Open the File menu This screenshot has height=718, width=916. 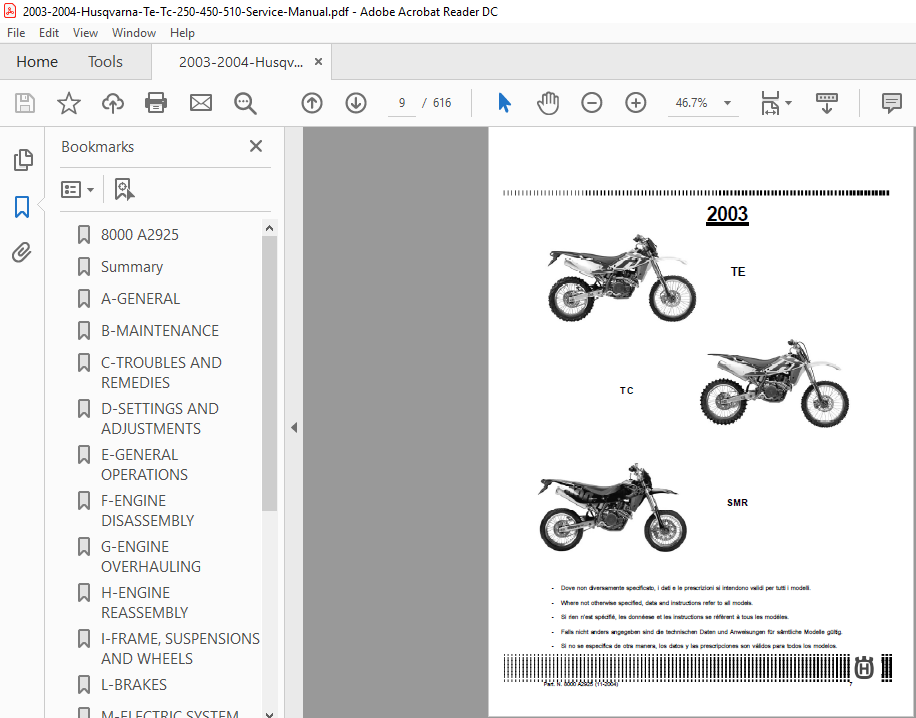point(16,33)
